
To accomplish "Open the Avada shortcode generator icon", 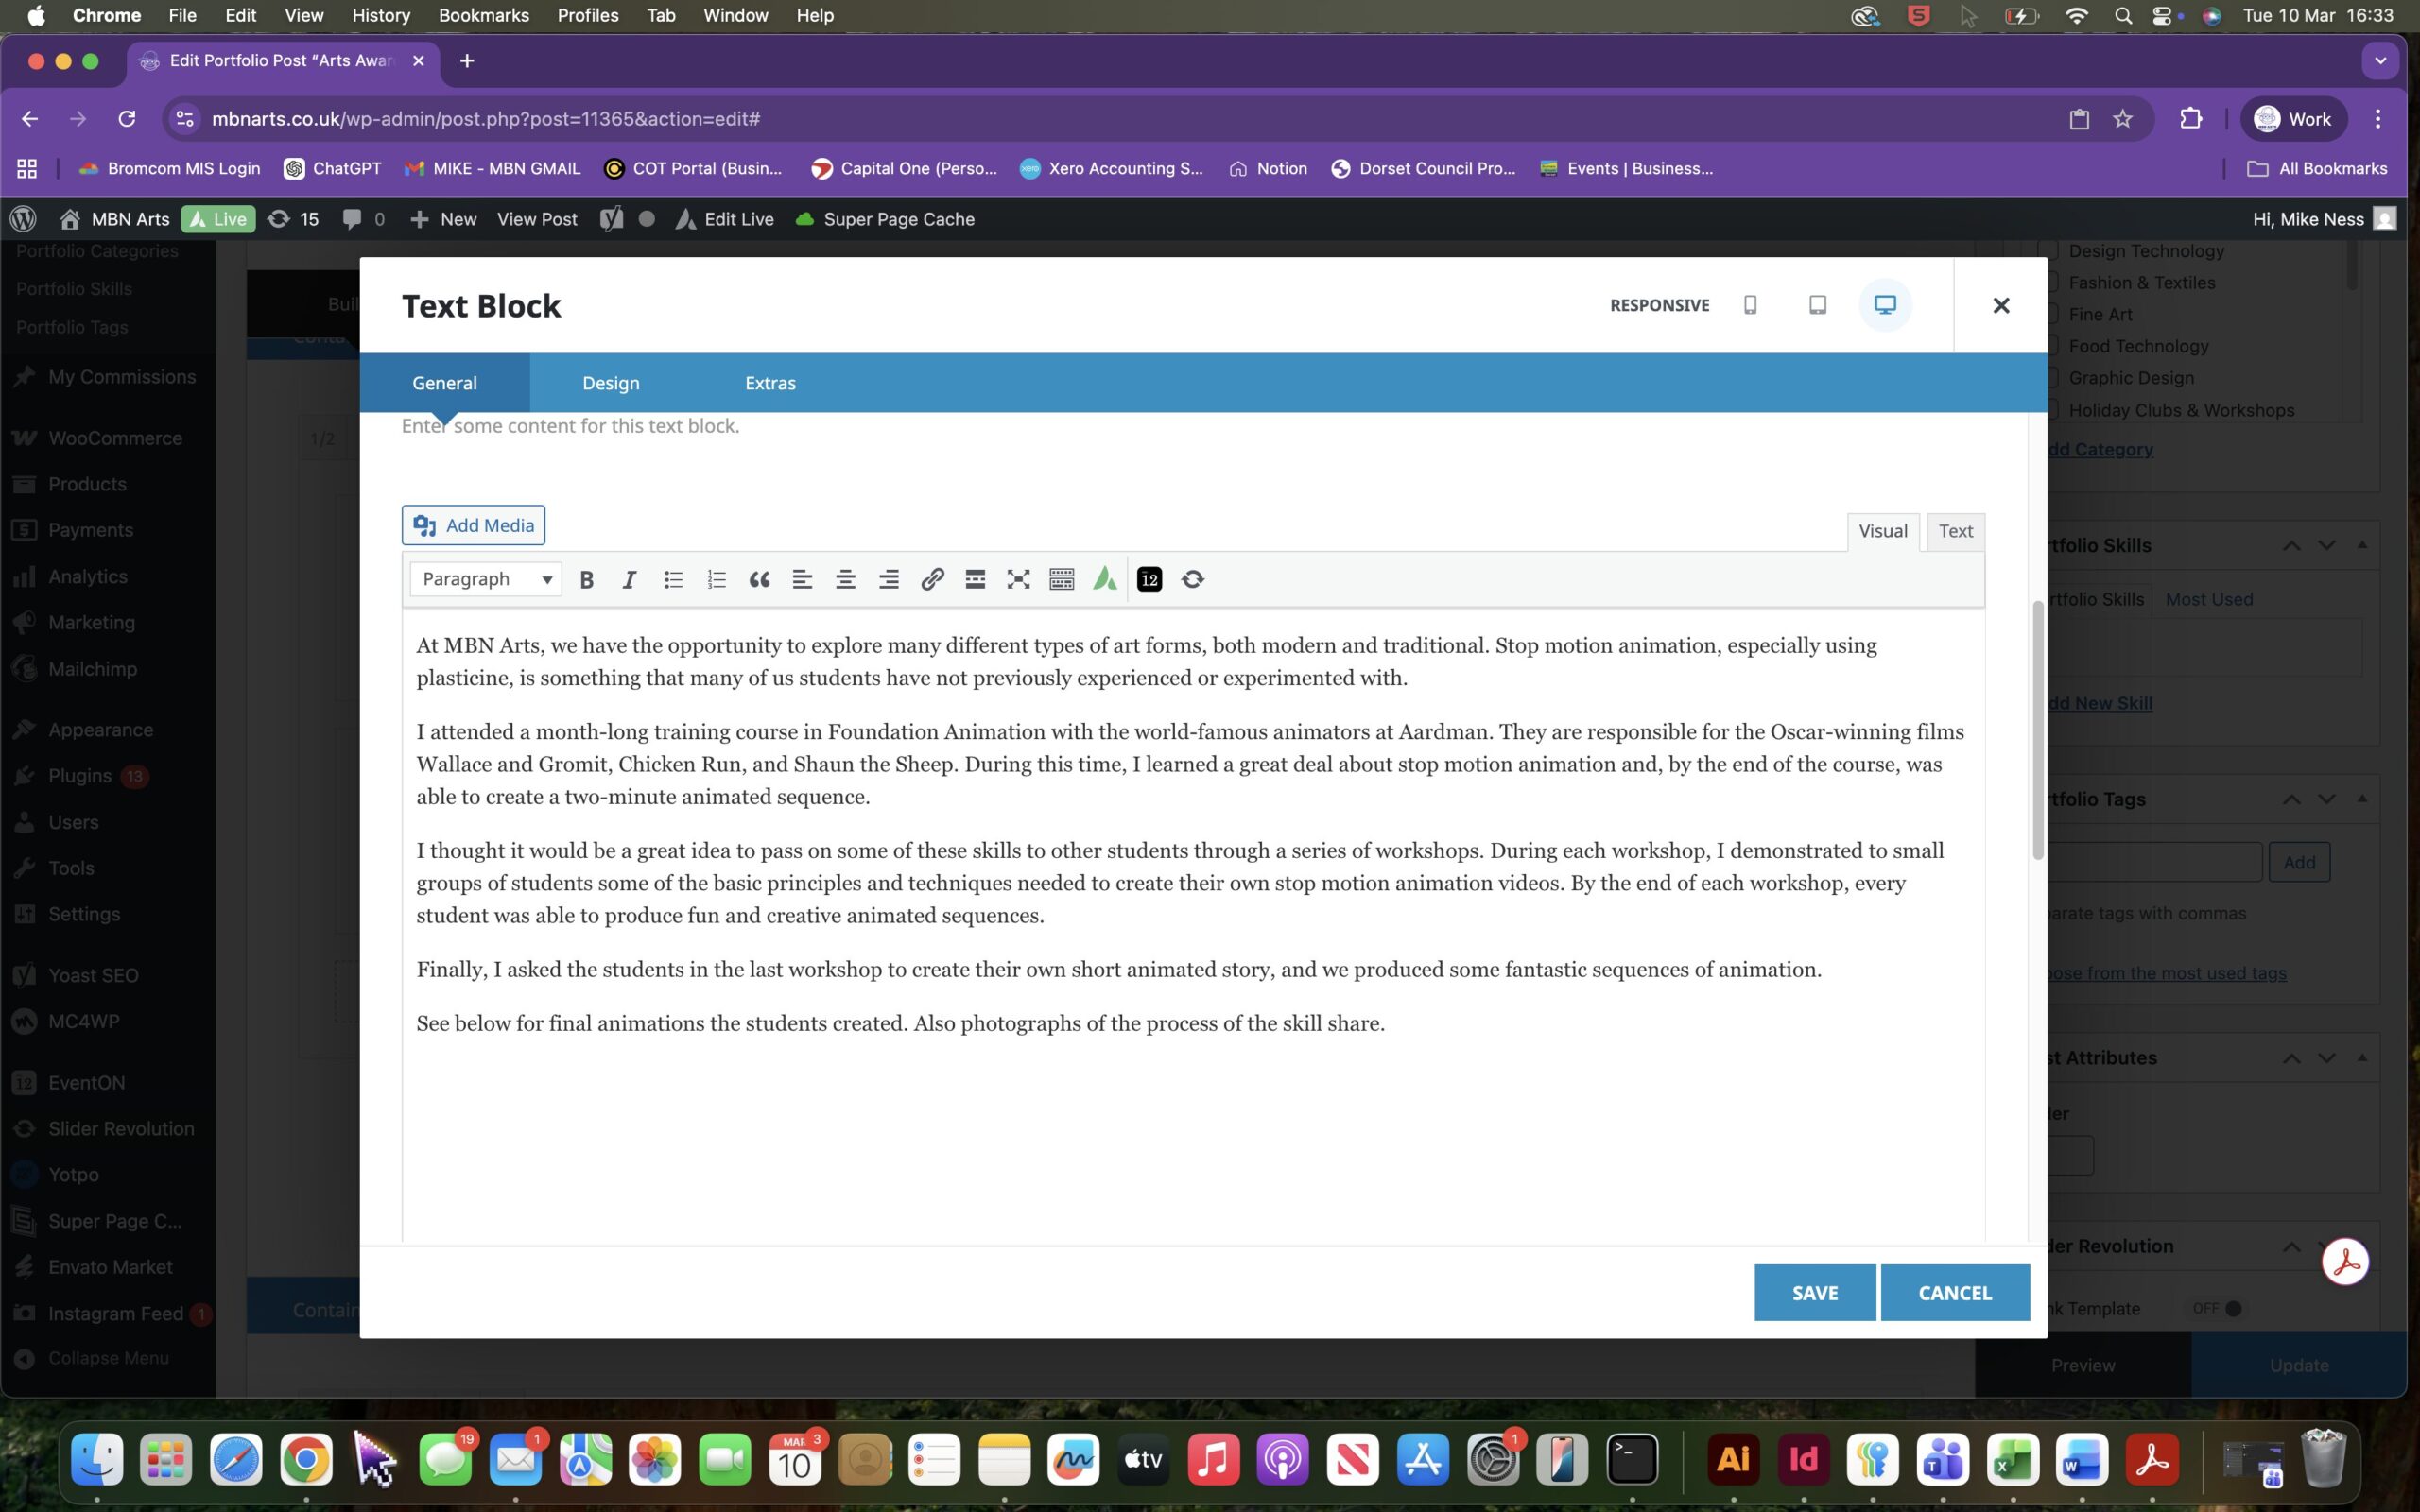I will coord(1104,579).
